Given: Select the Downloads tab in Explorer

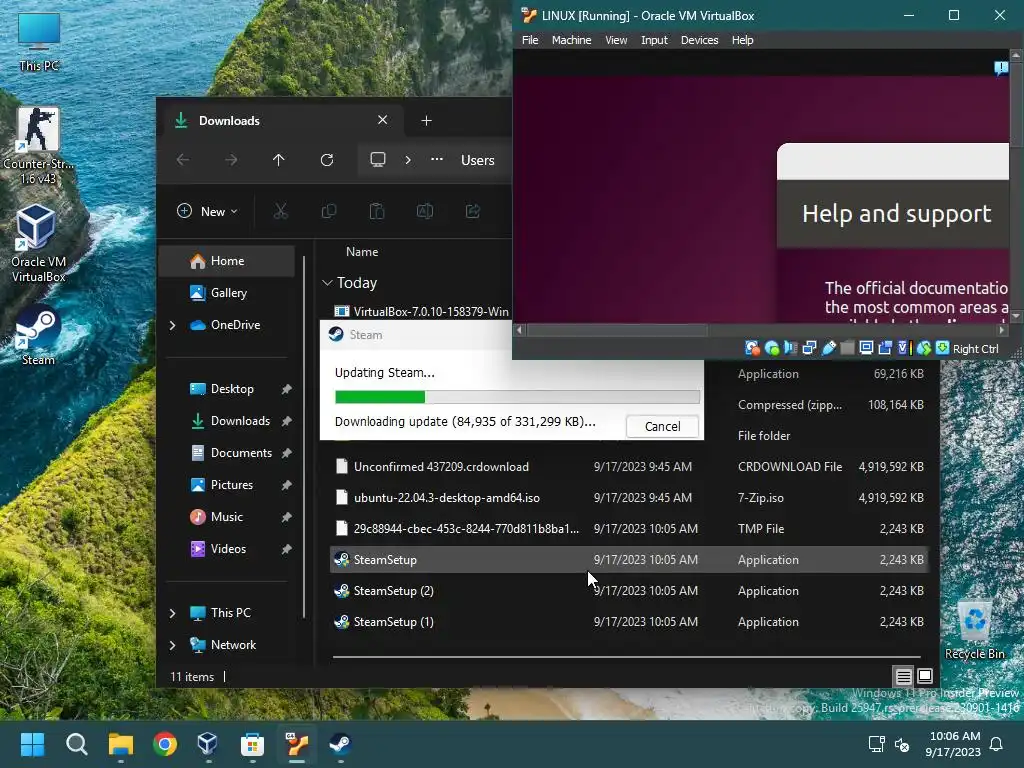Looking at the screenshot, I should [281, 120].
